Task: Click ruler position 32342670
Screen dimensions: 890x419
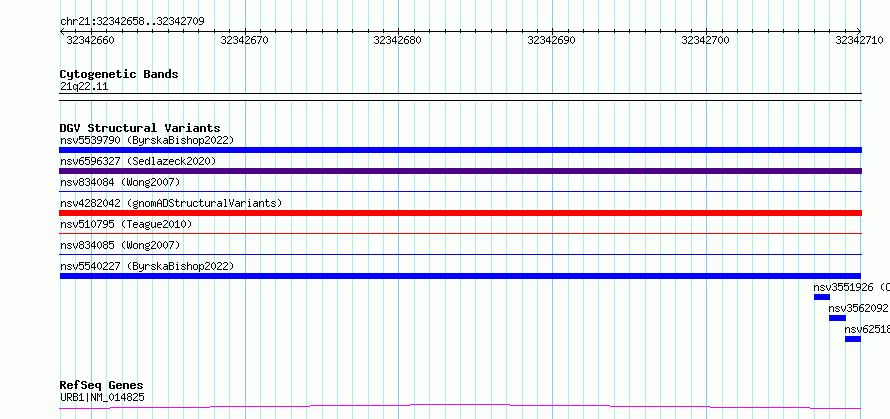Action: click(244, 40)
